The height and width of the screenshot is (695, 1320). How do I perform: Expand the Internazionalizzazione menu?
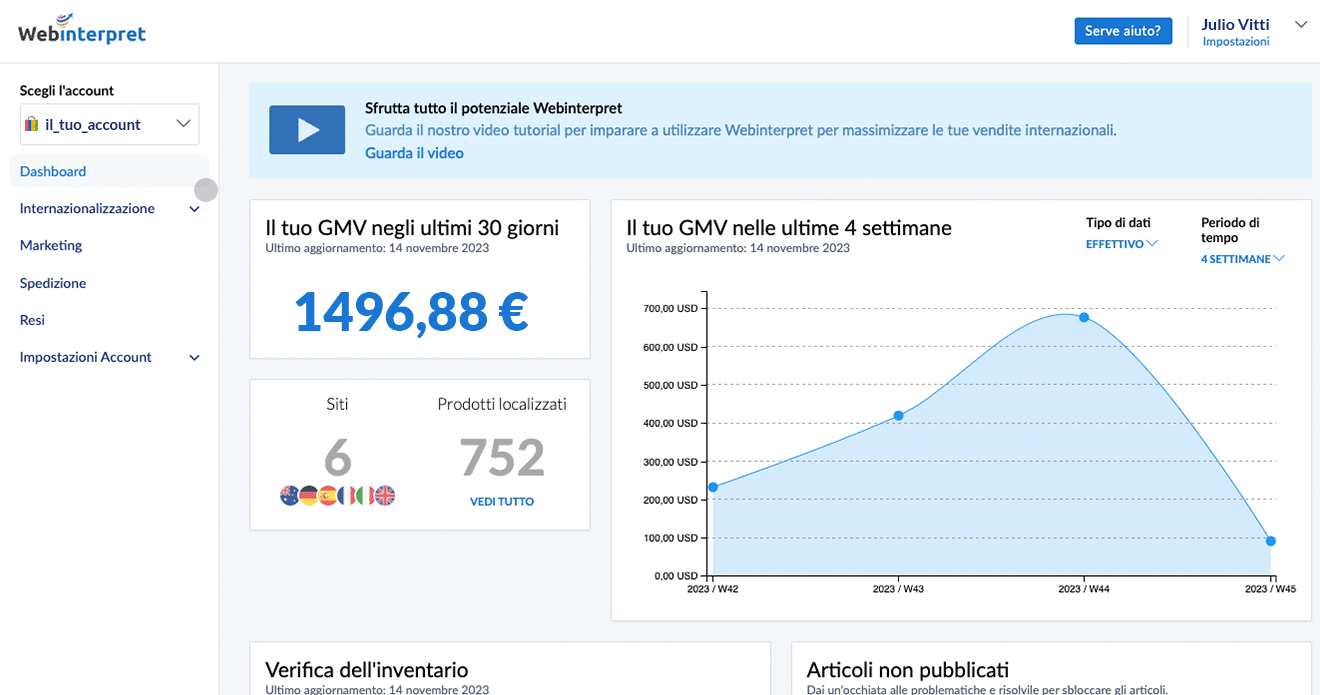[195, 209]
